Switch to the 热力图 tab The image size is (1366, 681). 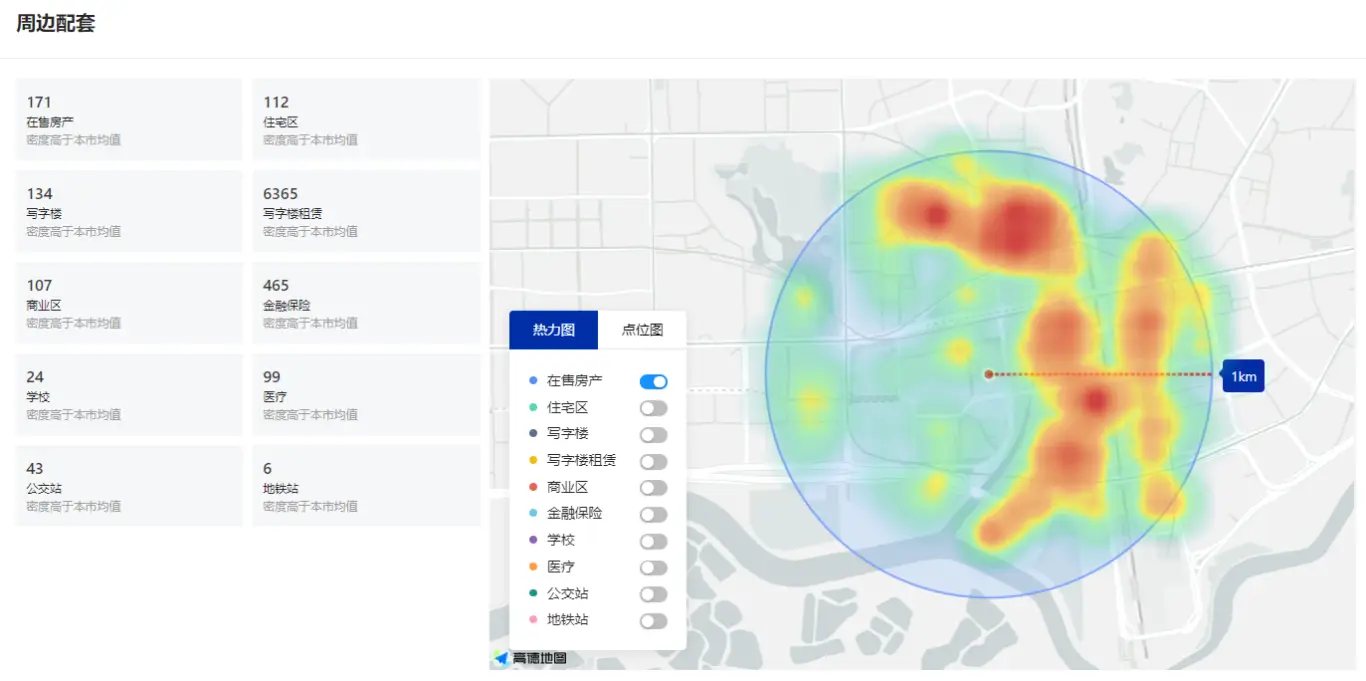[x=553, y=330]
